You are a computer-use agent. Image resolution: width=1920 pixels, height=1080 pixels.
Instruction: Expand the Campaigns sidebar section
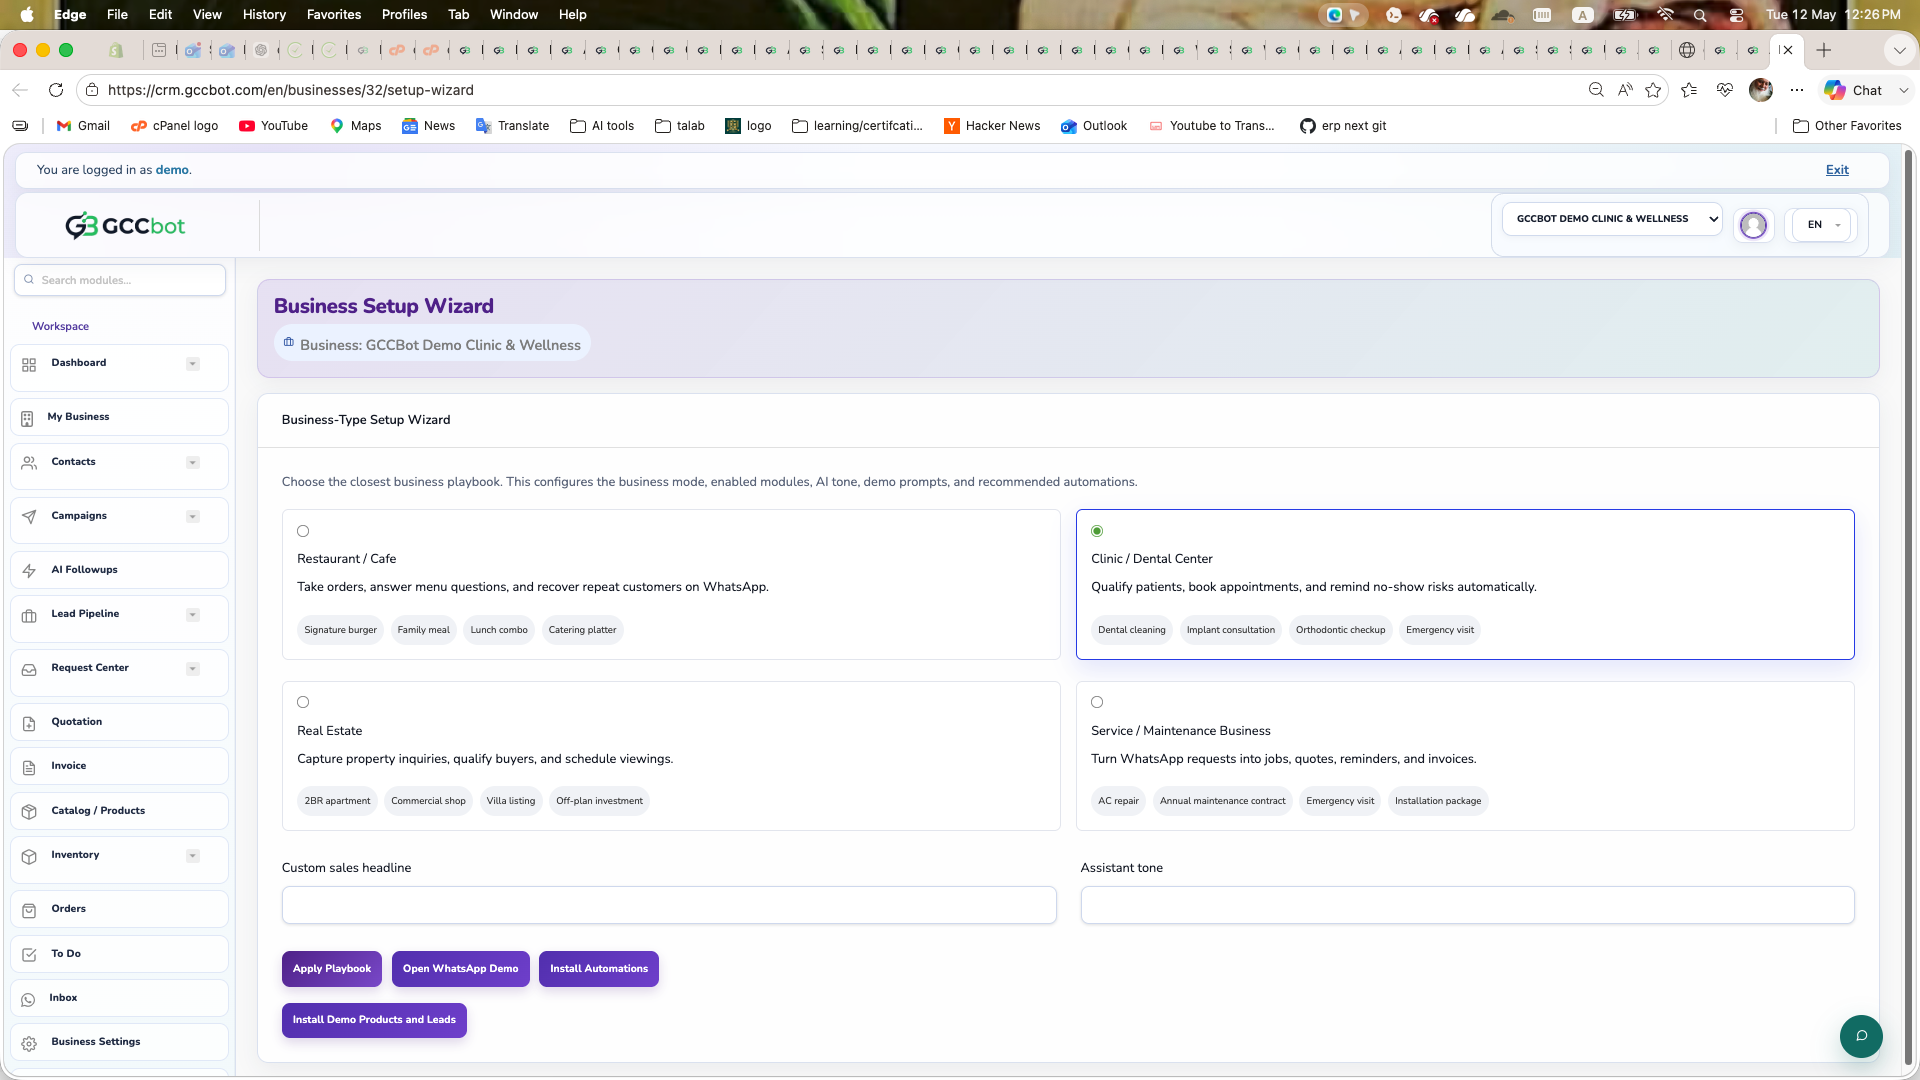[x=193, y=517]
